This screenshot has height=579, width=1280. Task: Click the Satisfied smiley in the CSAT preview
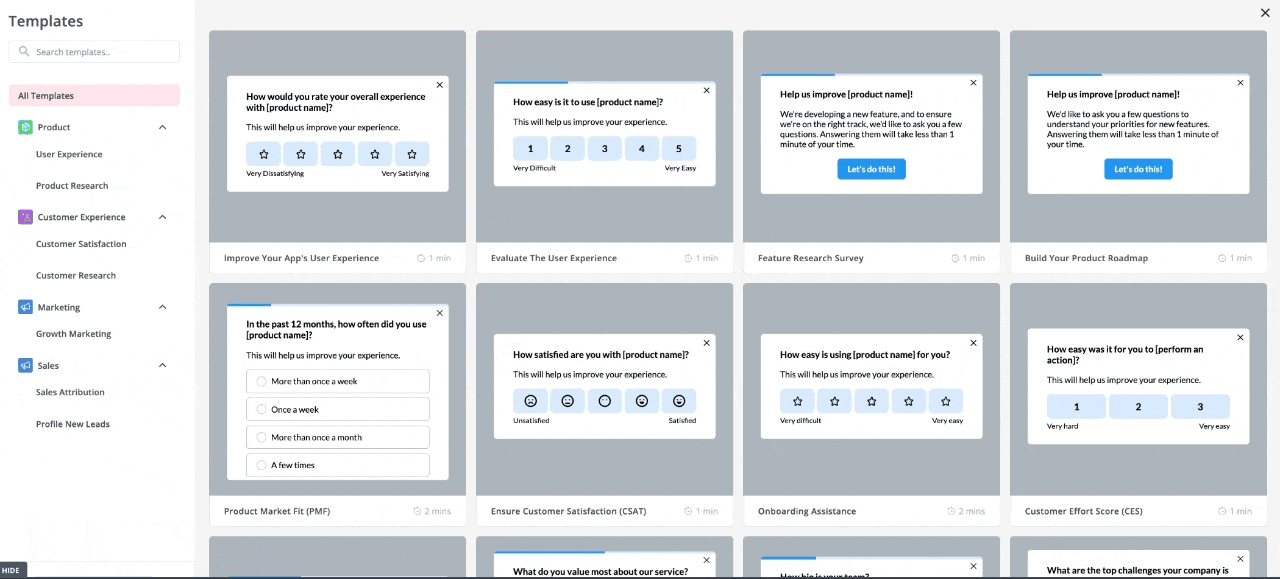point(679,400)
